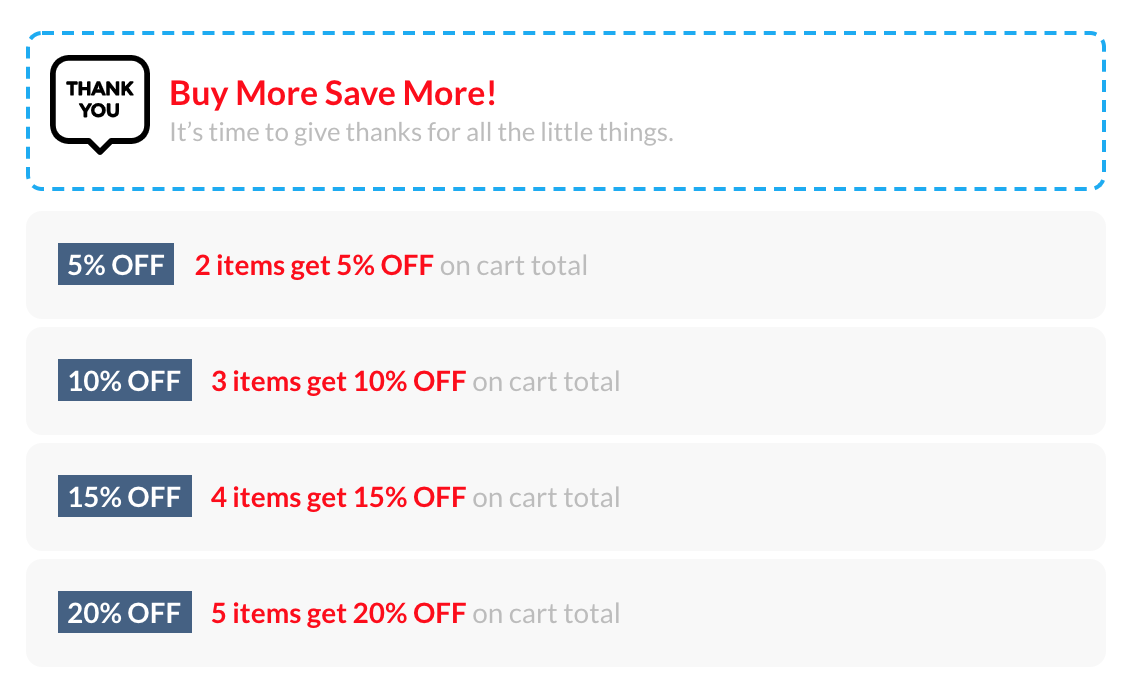Click the 3 items get 10% OFF text

(x=338, y=381)
